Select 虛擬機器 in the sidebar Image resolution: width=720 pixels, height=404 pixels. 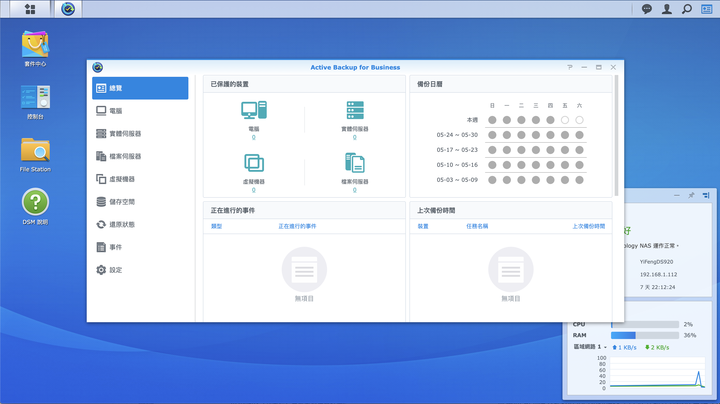click(x=140, y=179)
